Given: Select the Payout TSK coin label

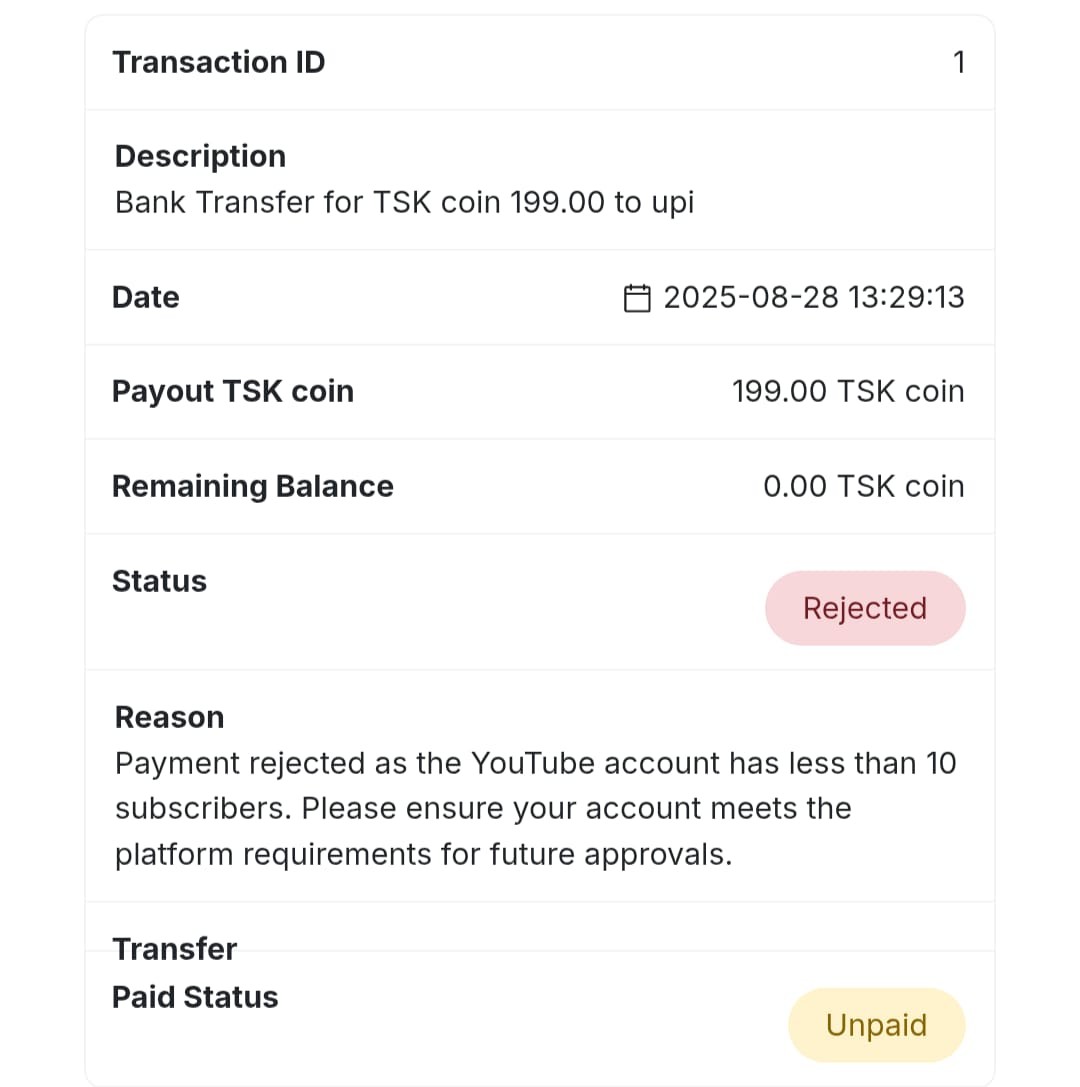Looking at the screenshot, I should click(x=233, y=392).
